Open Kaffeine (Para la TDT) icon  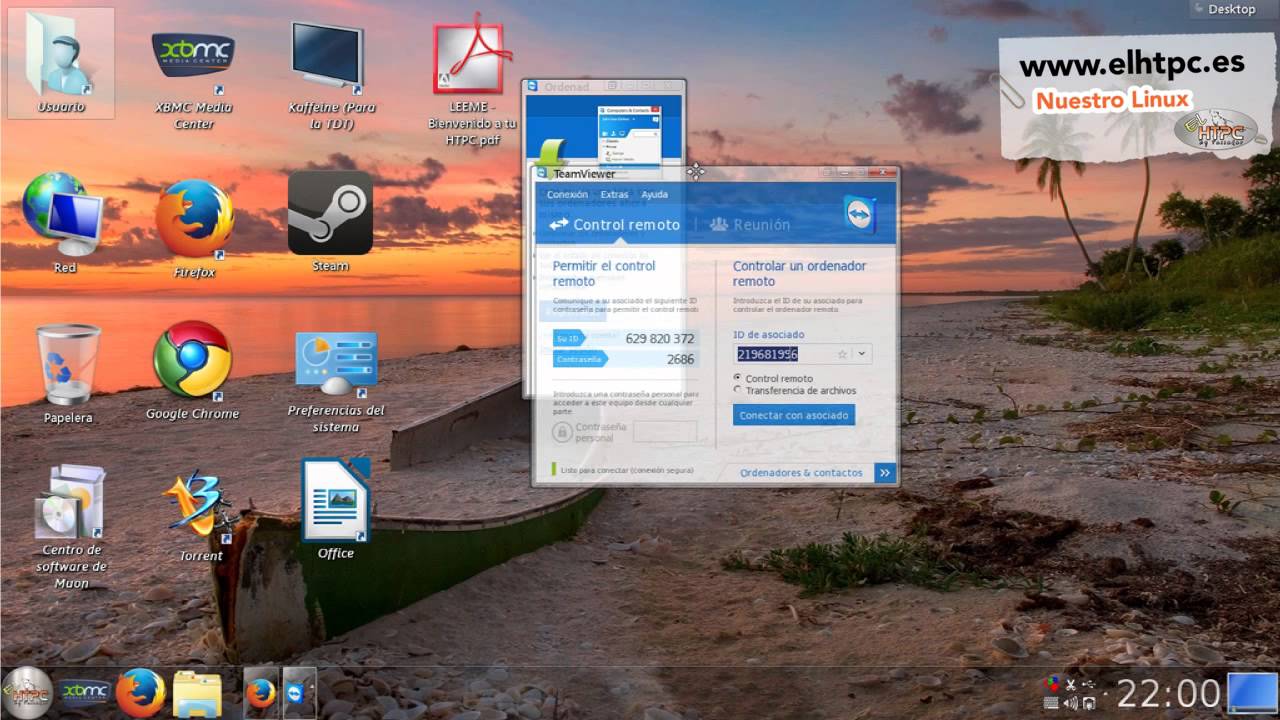pyautogui.click(x=330, y=77)
